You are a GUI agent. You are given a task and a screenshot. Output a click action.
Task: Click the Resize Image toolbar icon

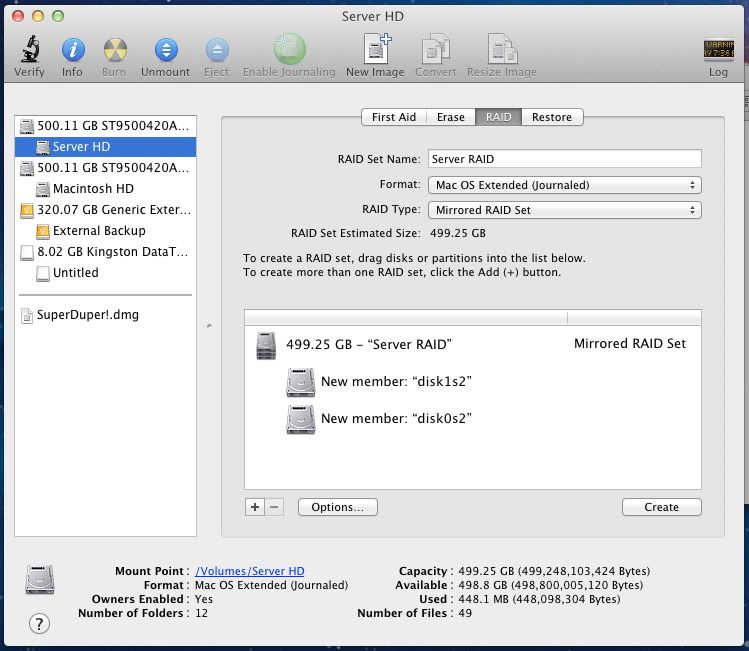[502, 48]
